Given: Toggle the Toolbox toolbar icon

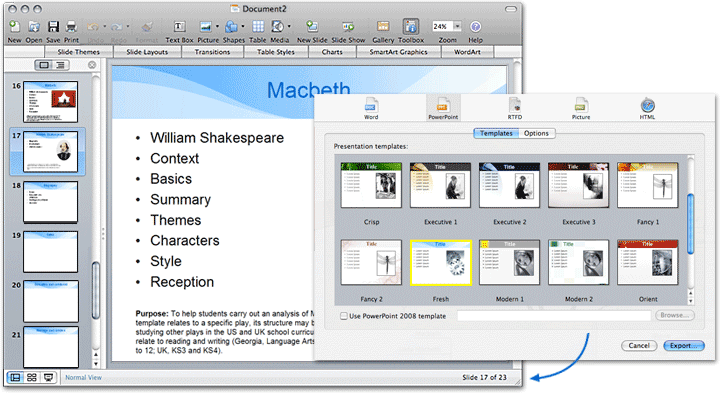Looking at the screenshot, I should 411,28.
